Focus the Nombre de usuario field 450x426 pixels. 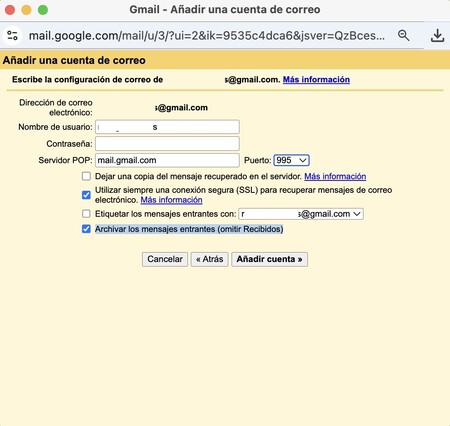tap(167, 127)
